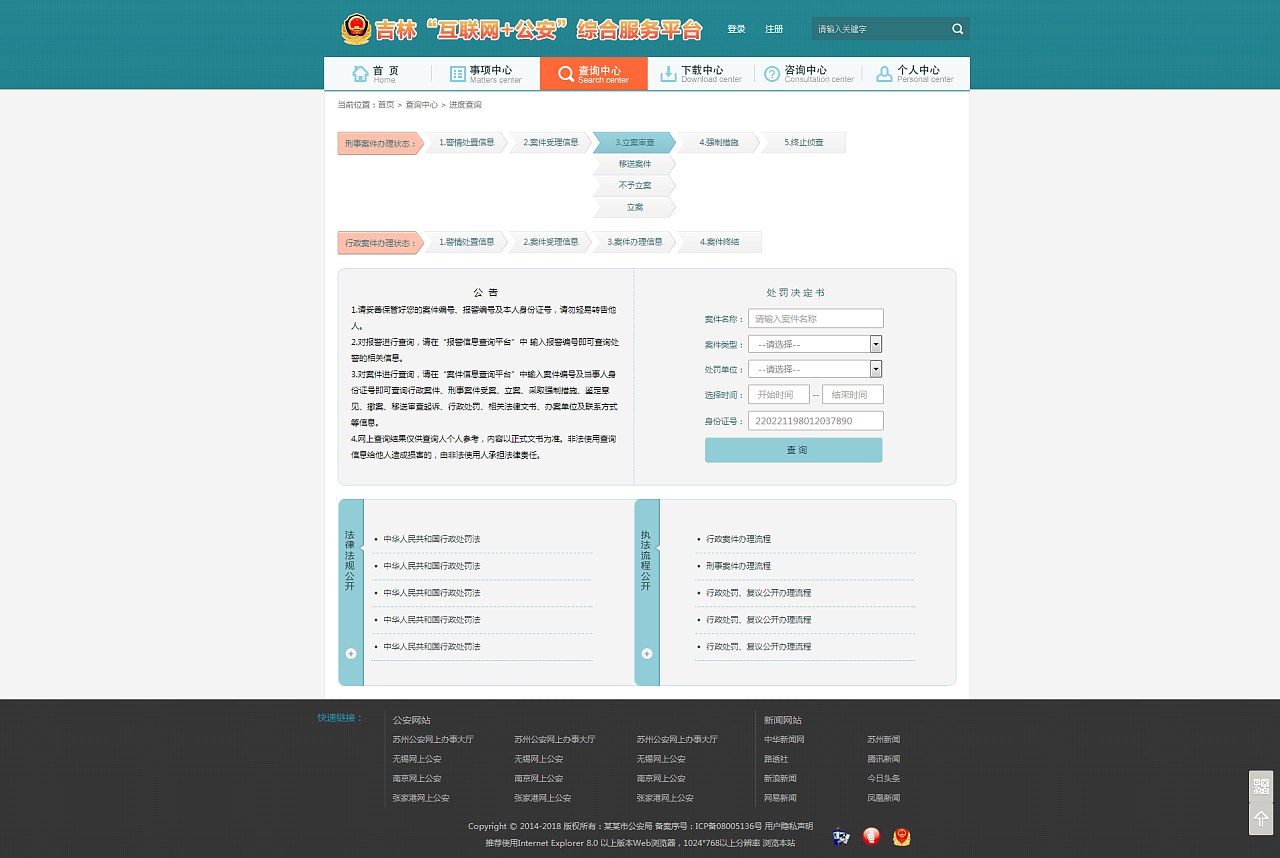Open the 刑事案件办理流程 link
The image size is (1280, 858).
[x=738, y=566]
